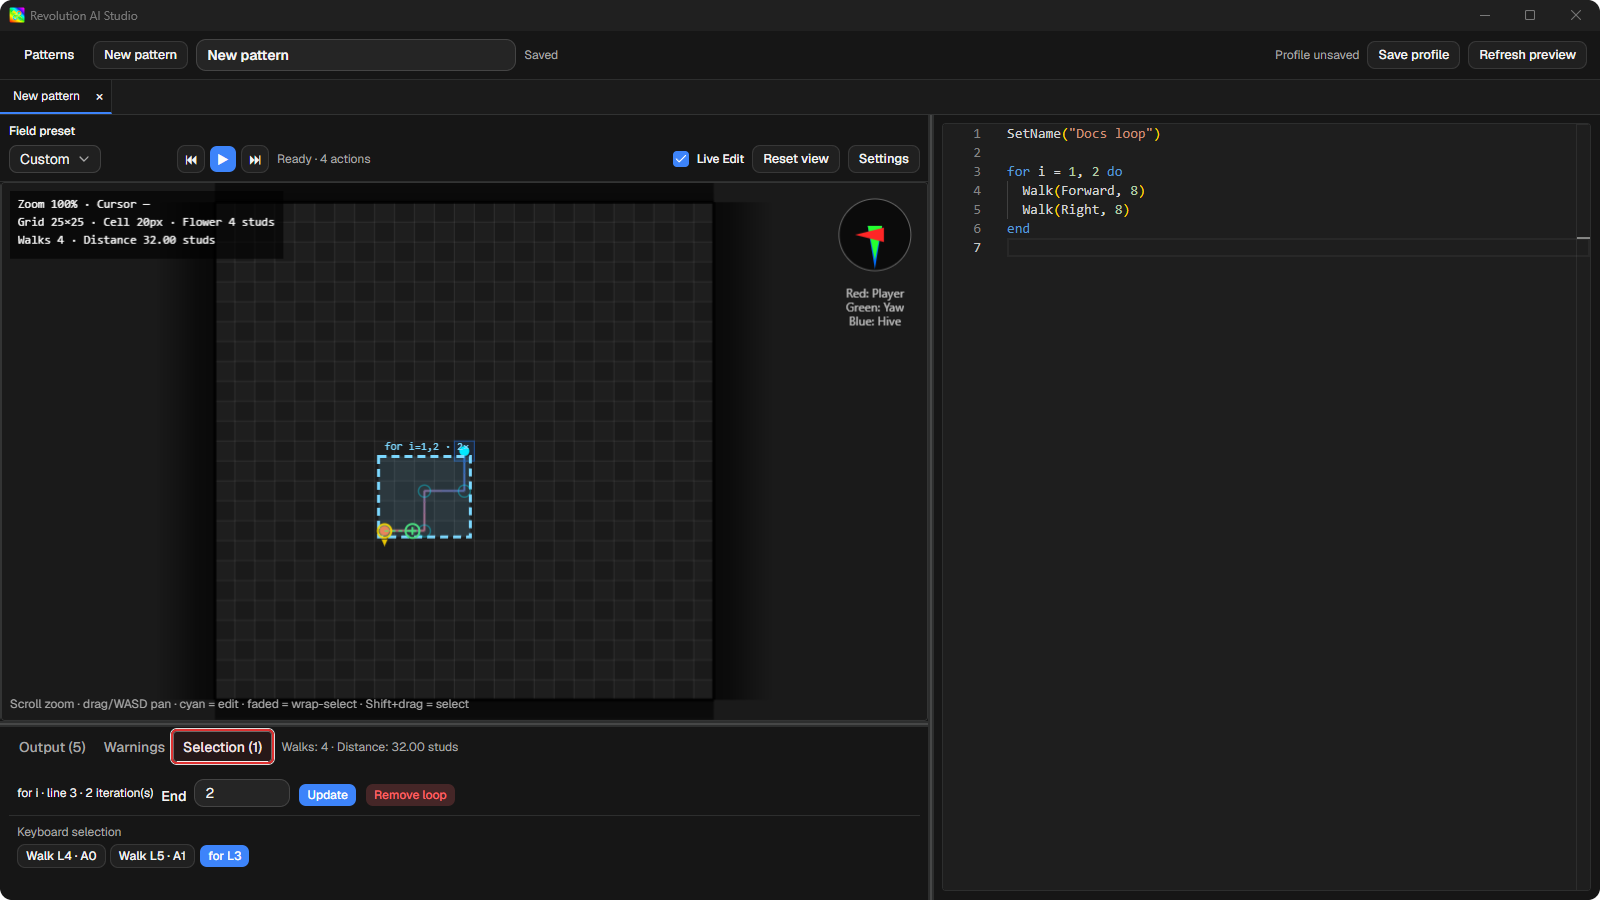1600x900 pixels.
Task: Click the editor vertical scrollbar
Action: (x=1583, y=507)
